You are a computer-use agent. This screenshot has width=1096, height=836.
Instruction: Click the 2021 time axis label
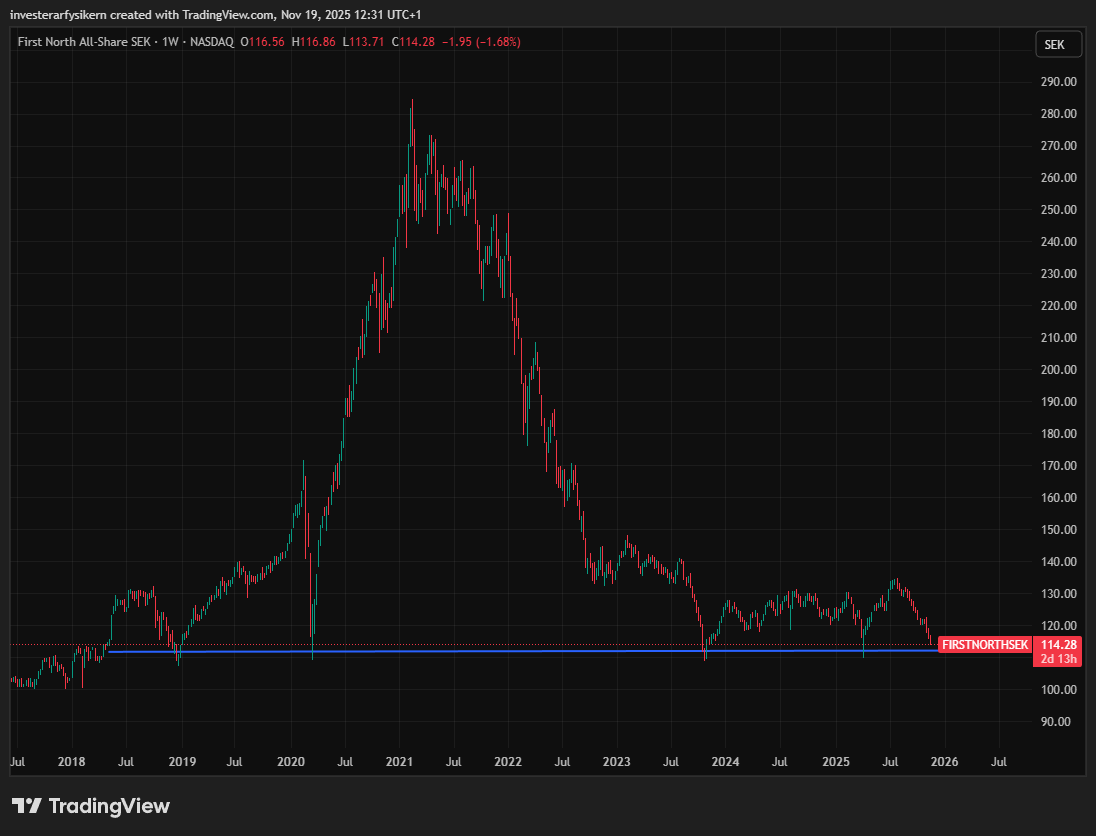(x=399, y=762)
